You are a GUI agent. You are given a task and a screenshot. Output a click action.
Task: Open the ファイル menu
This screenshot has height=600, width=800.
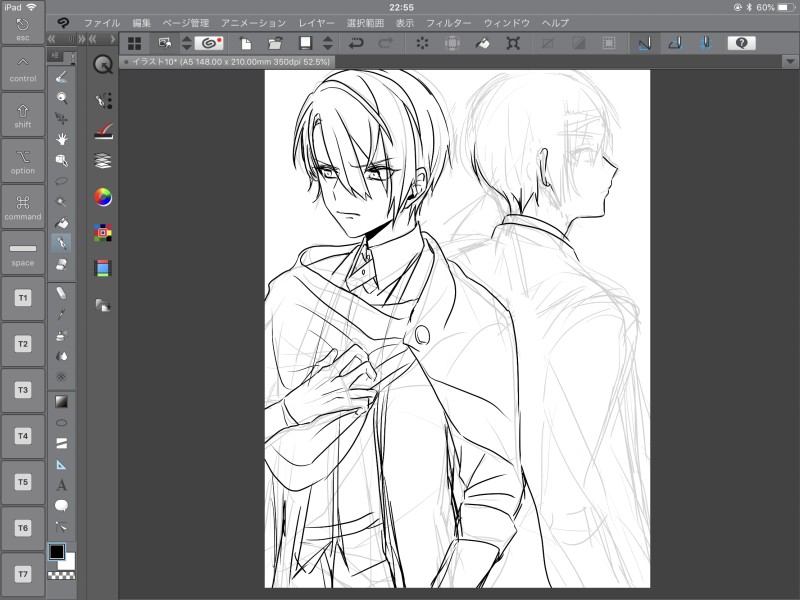click(102, 23)
